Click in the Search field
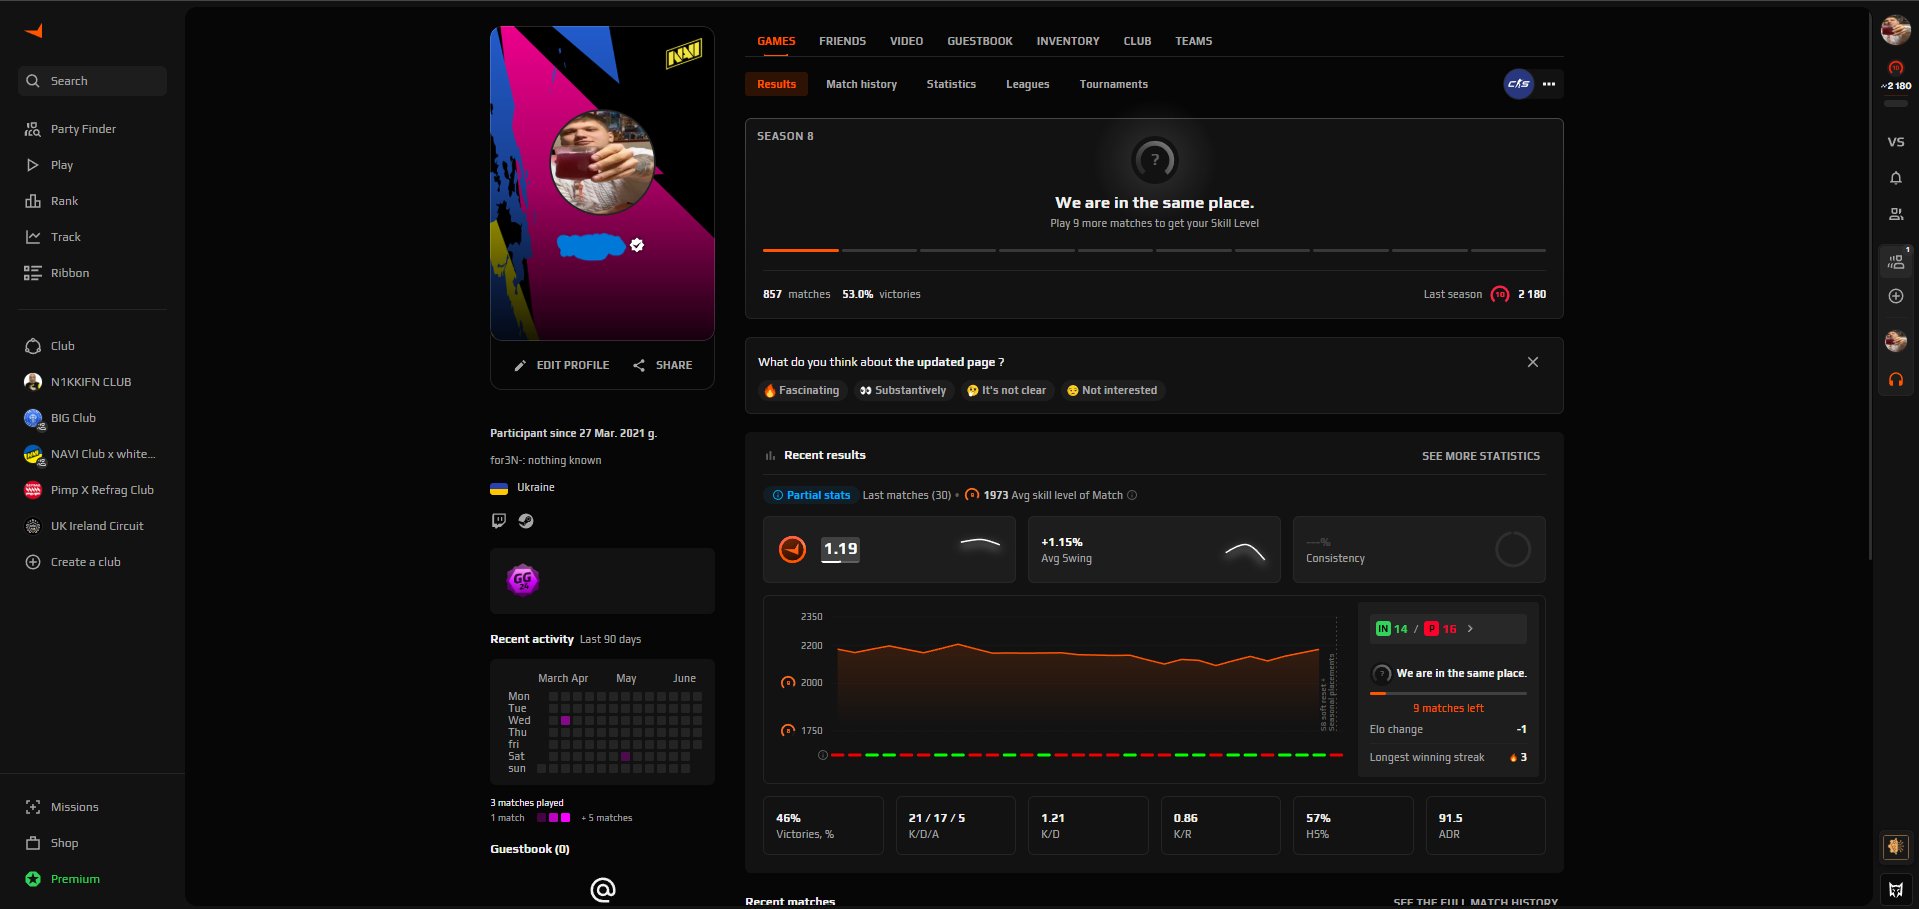Image resolution: width=1919 pixels, height=909 pixels. click(92, 81)
